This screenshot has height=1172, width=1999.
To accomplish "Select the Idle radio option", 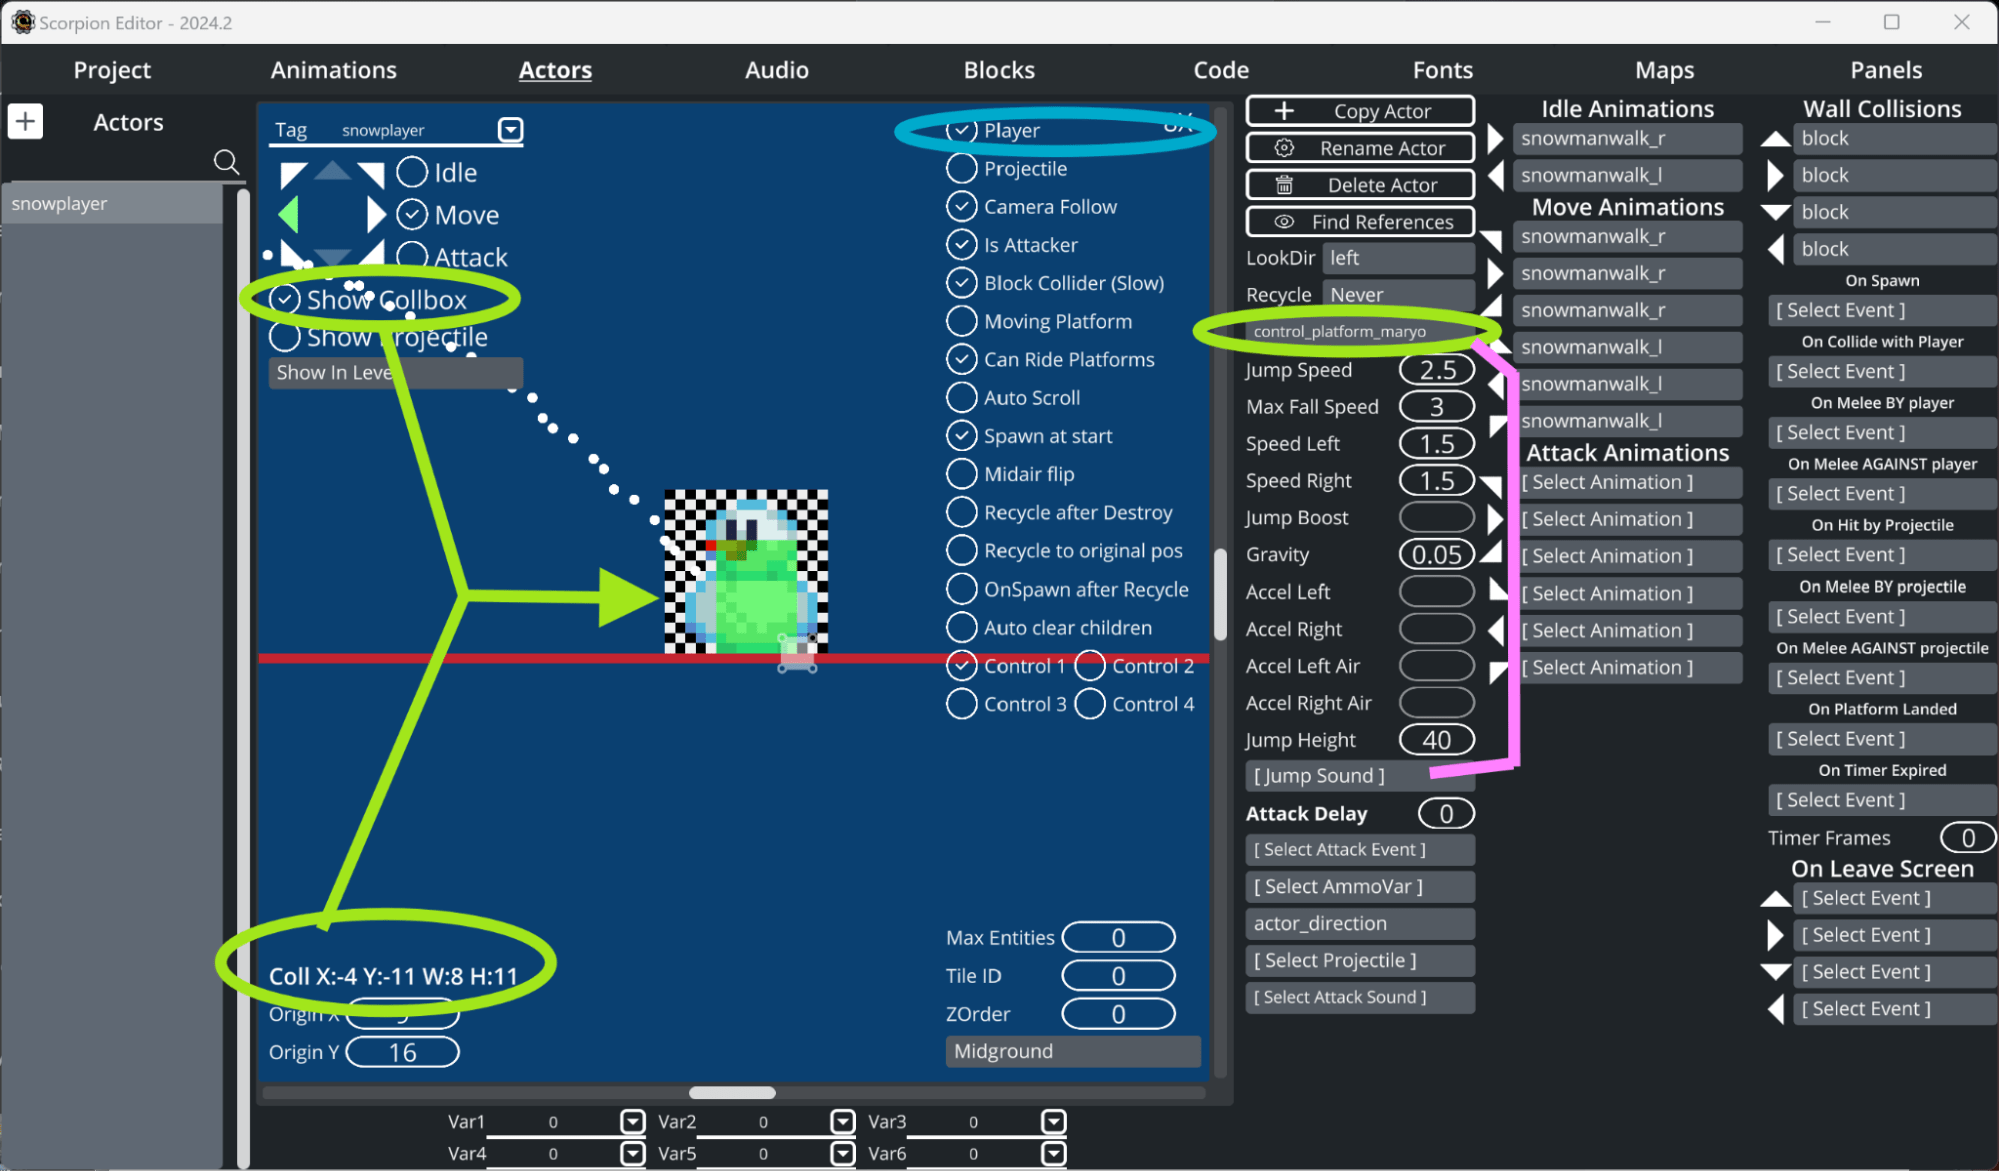I will click(412, 172).
